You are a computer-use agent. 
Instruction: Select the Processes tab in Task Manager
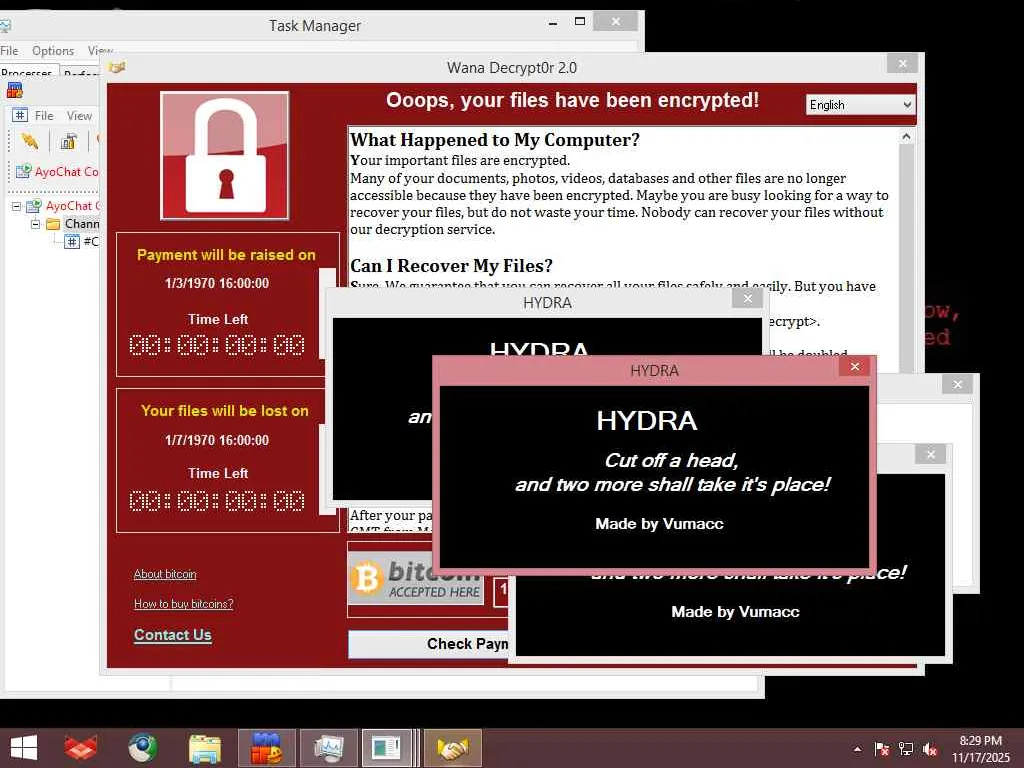(x=27, y=72)
